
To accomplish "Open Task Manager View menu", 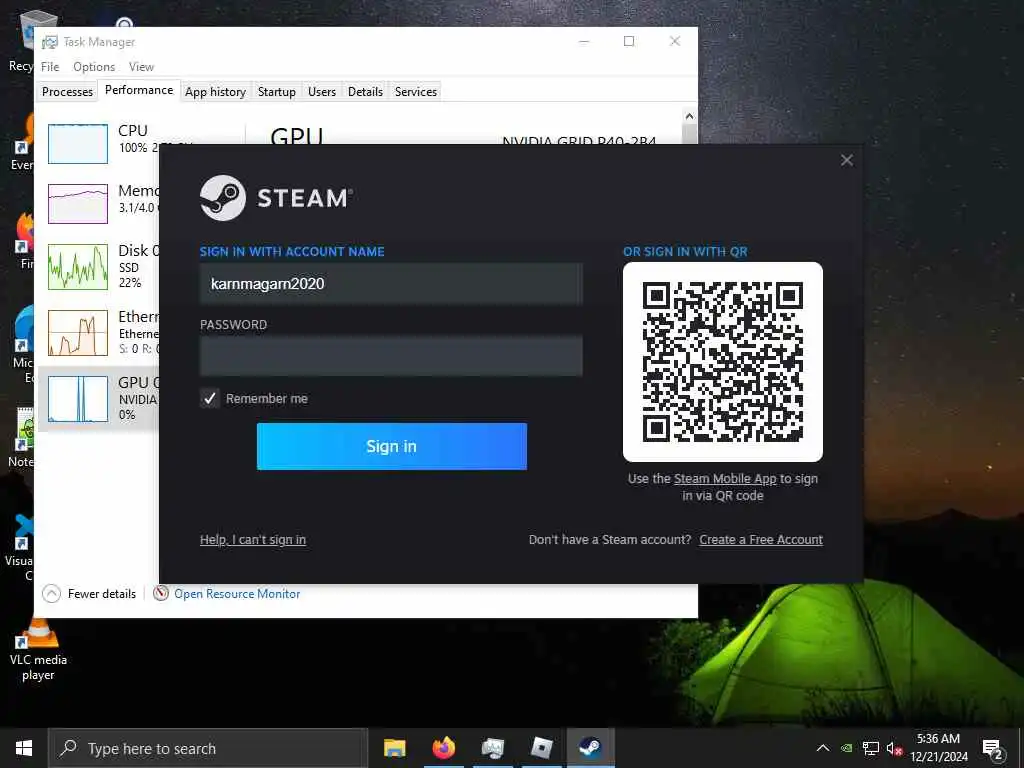I will coord(141,67).
